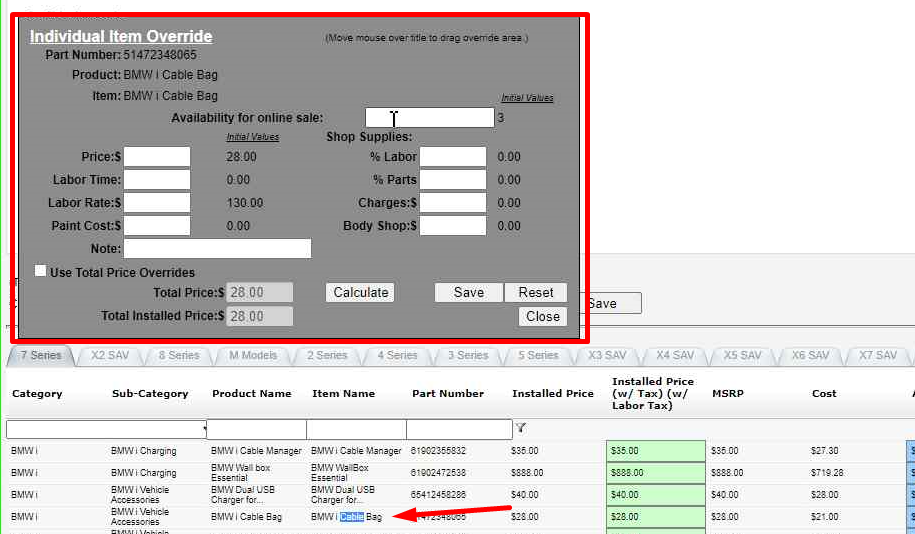This screenshot has height=534, width=915.
Task: Click the Installed Price column header
Action: 553,394
